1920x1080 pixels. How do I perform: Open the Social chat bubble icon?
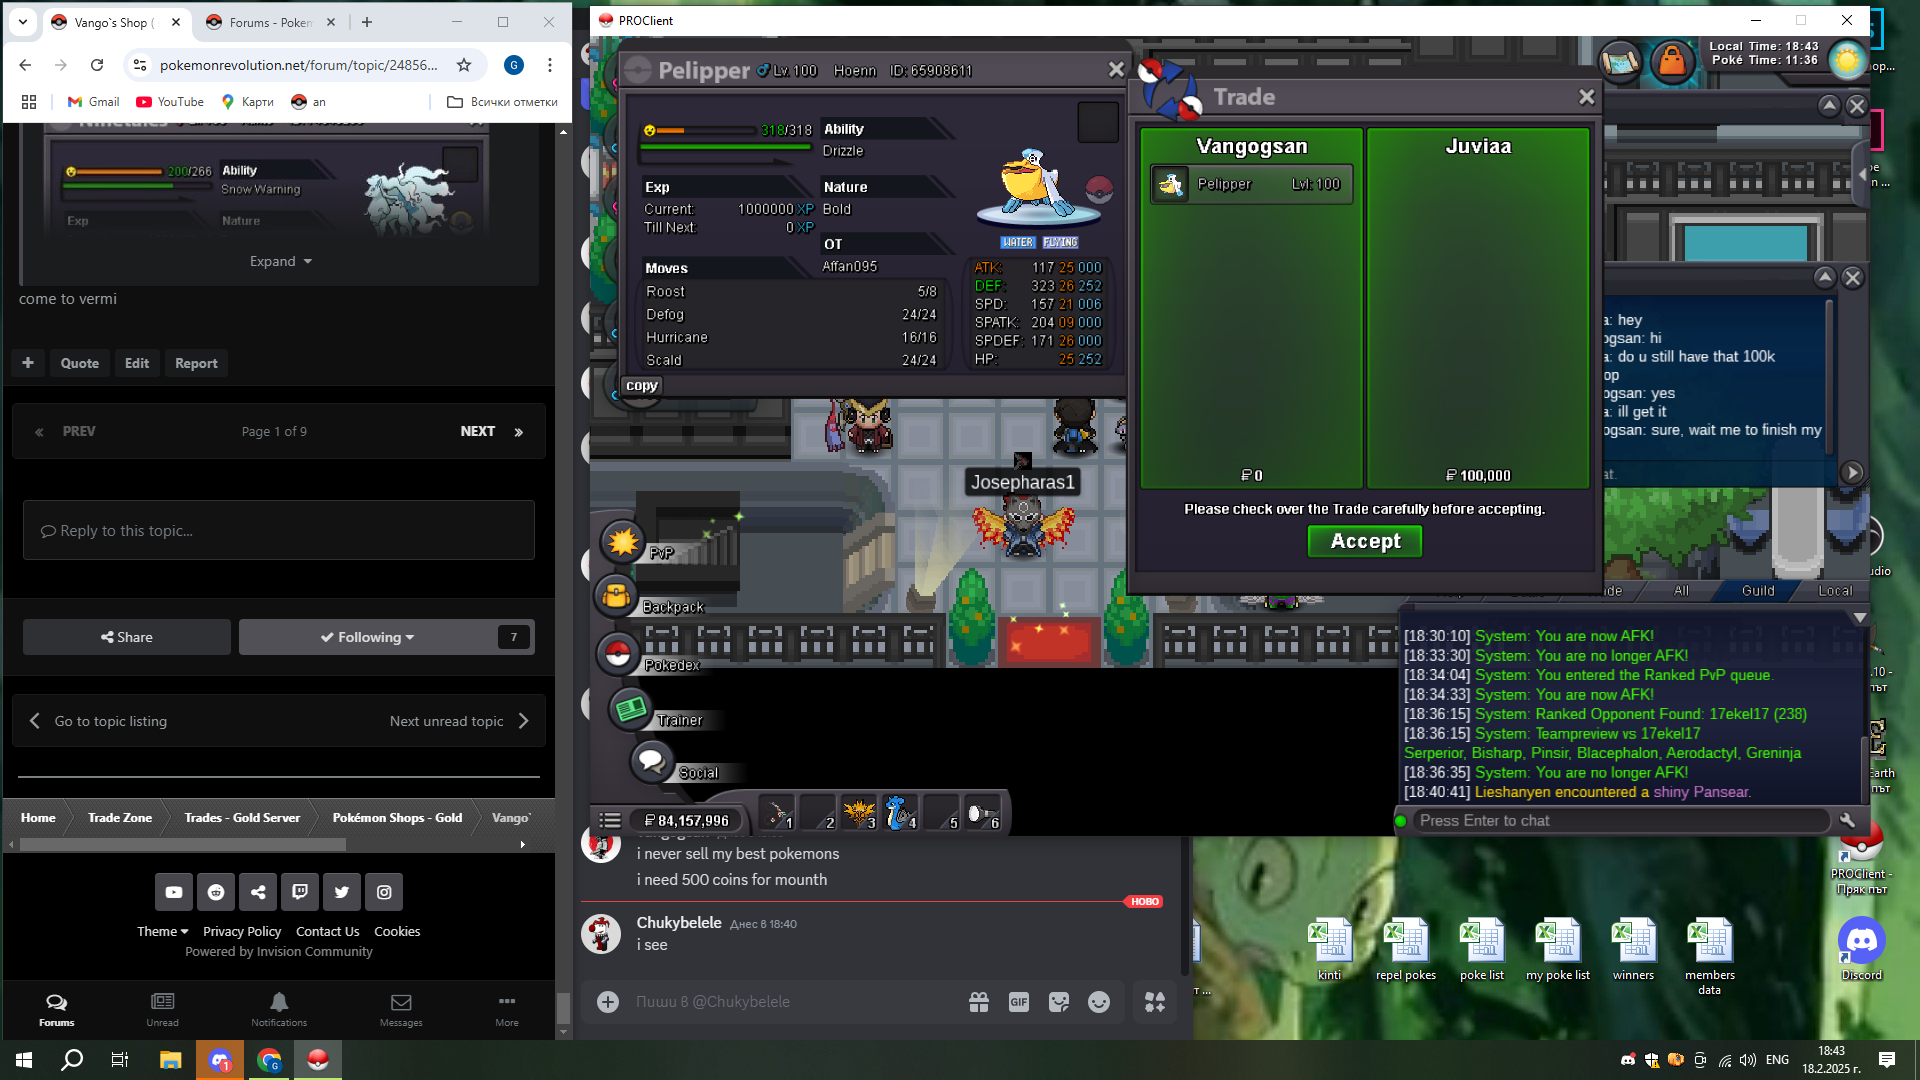pos(651,762)
